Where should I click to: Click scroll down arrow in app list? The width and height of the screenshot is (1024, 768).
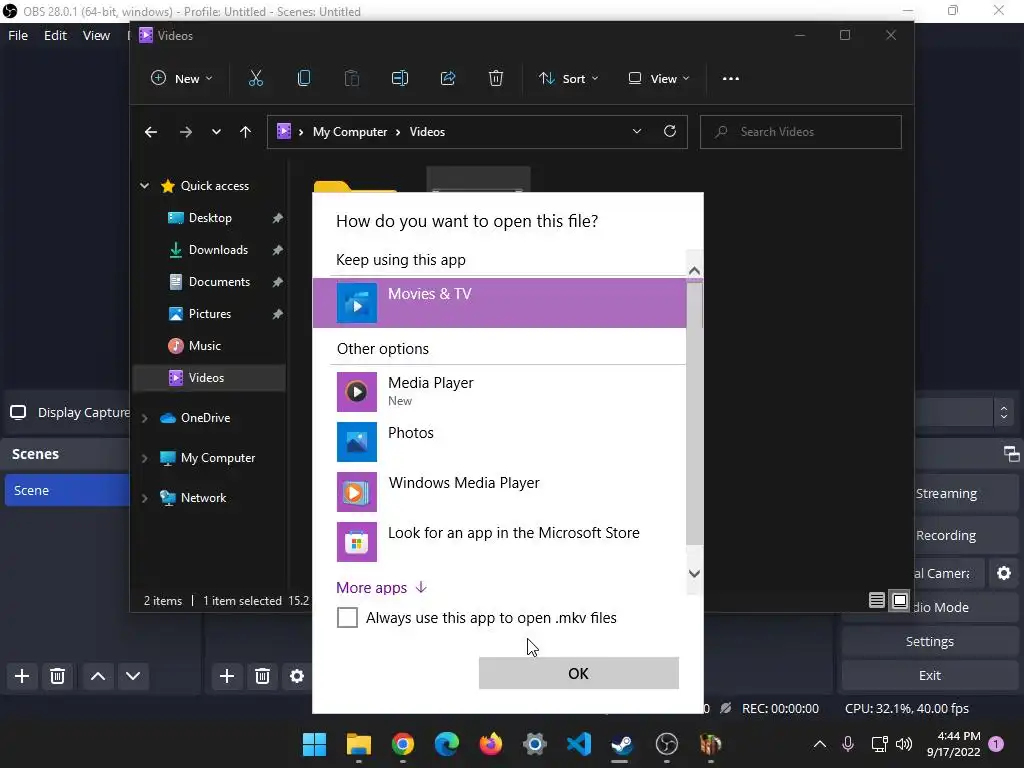pos(694,574)
